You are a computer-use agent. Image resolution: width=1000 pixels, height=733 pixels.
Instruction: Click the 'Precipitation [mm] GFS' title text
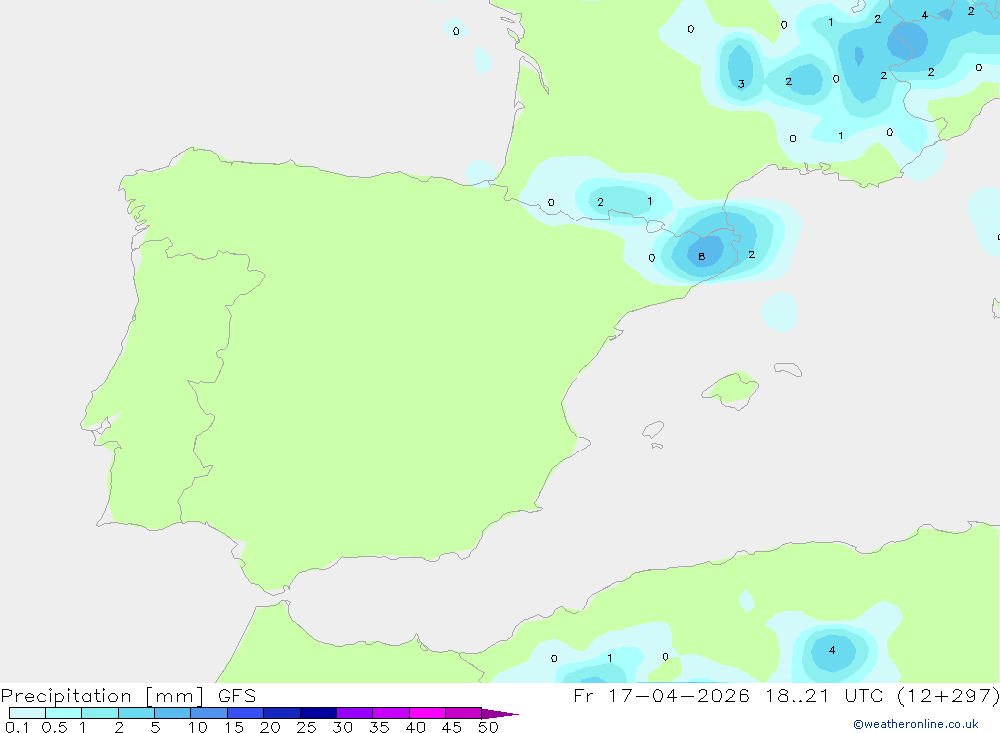(128, 696)
